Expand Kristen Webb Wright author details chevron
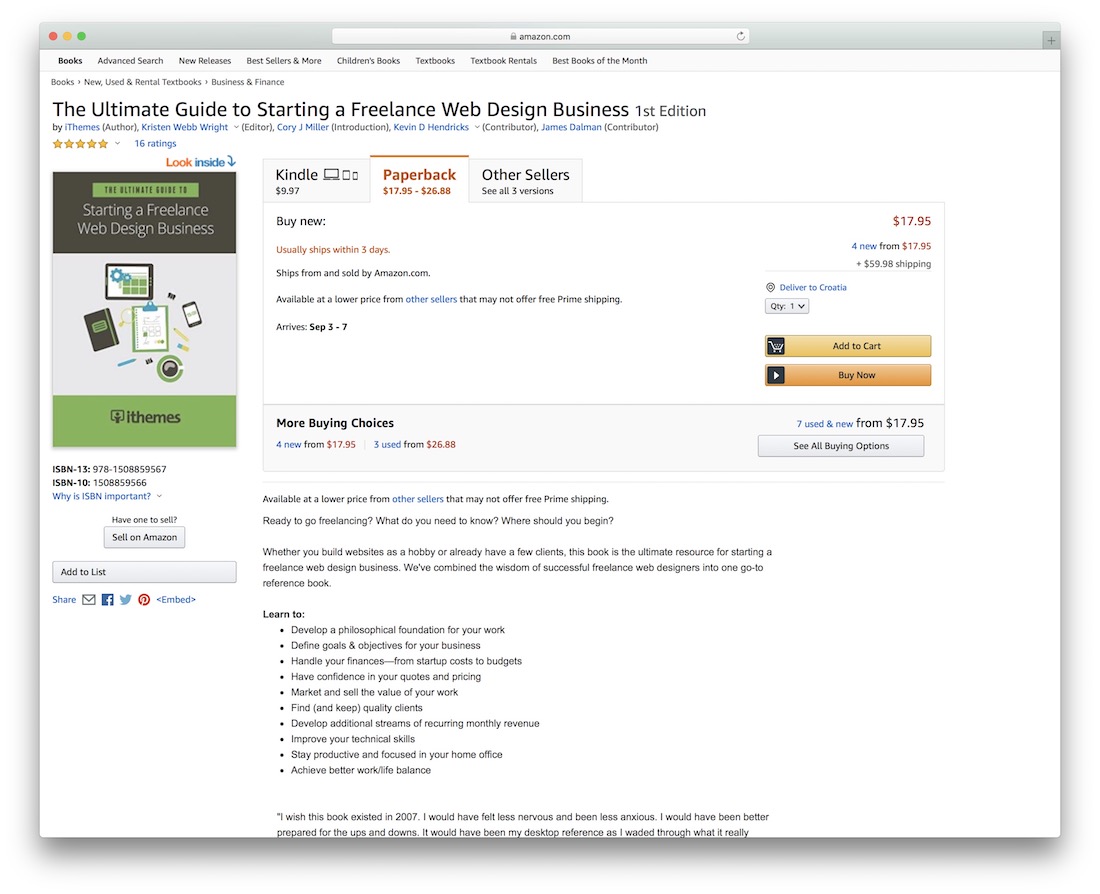Image resolution: width=1100 pixels, height=894 pixels. click(x=236, y=128)
